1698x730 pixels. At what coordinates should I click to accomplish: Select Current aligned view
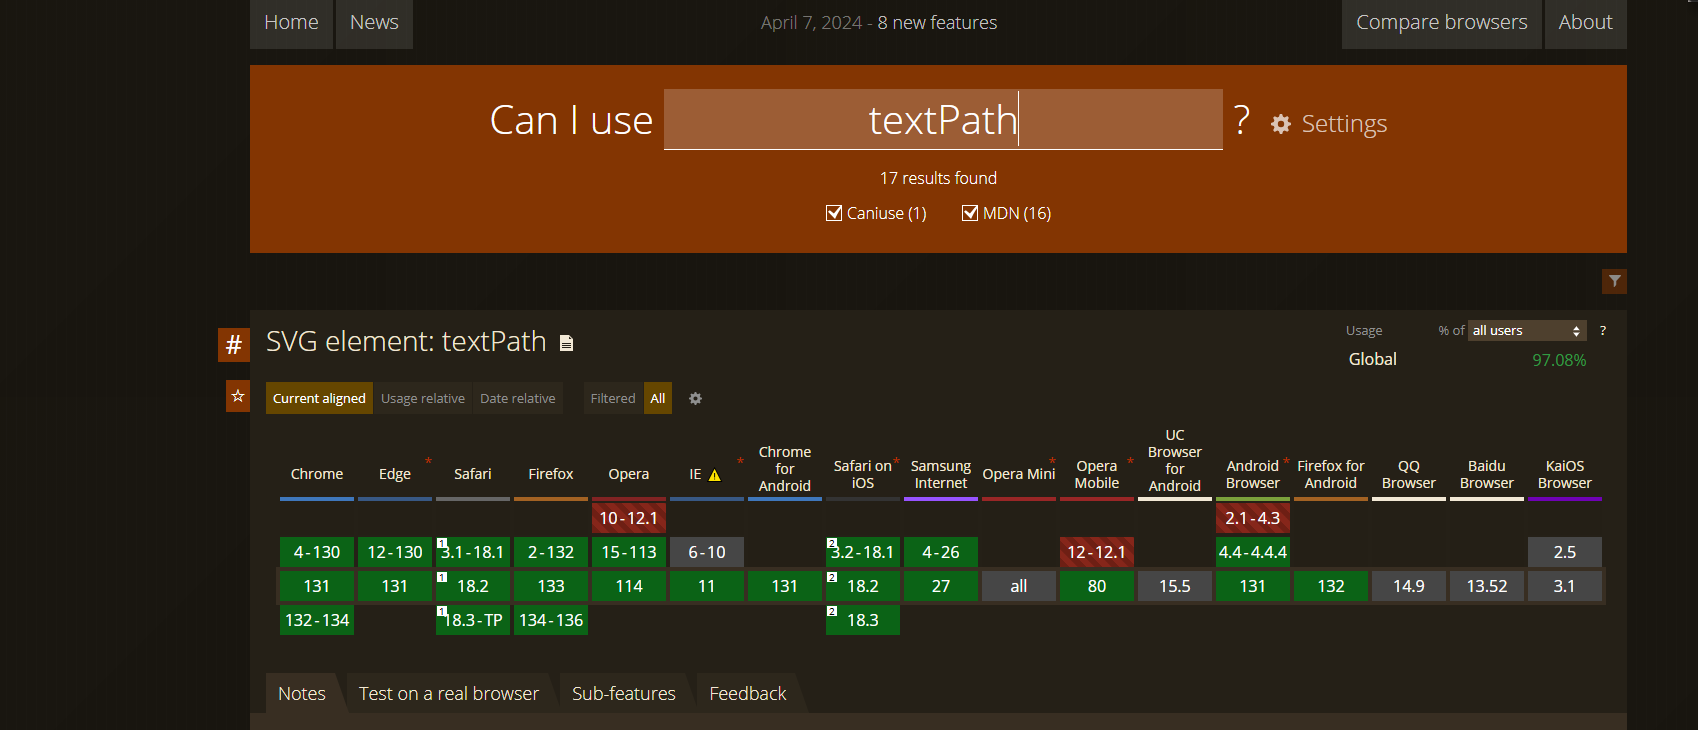[x=319, y=398]
